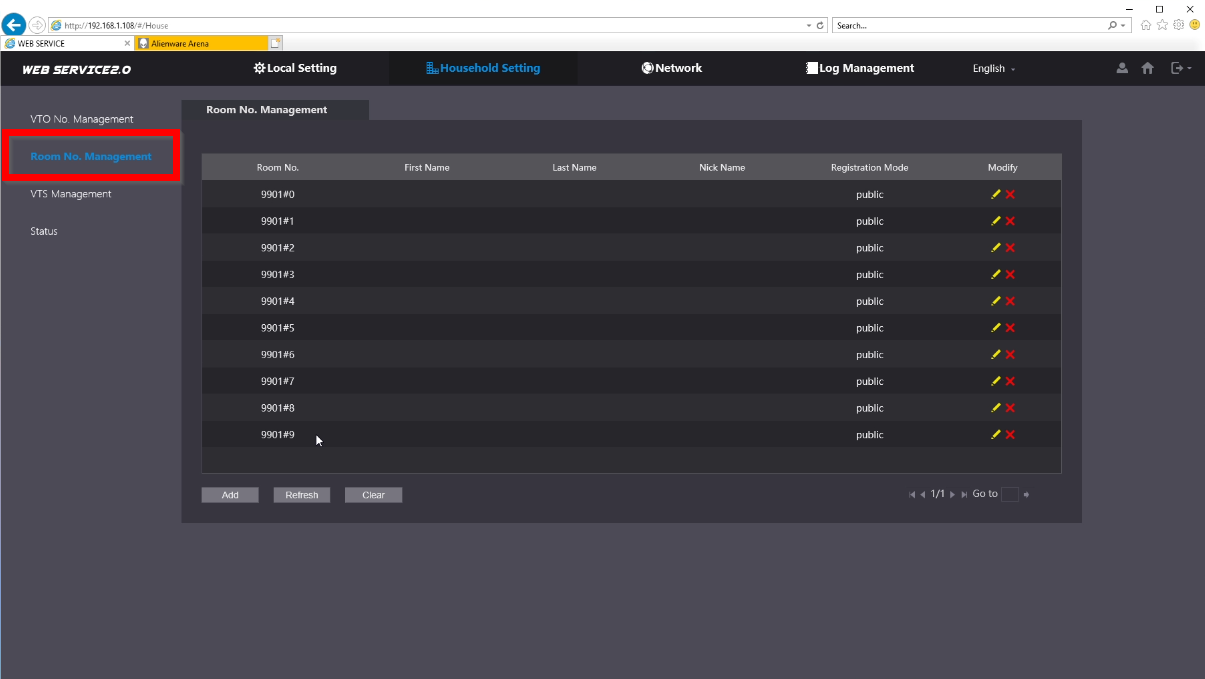Open VTO No. Management in sidebar
Image resolution: width=1205 pixels, height=679 pixels.
82,119
